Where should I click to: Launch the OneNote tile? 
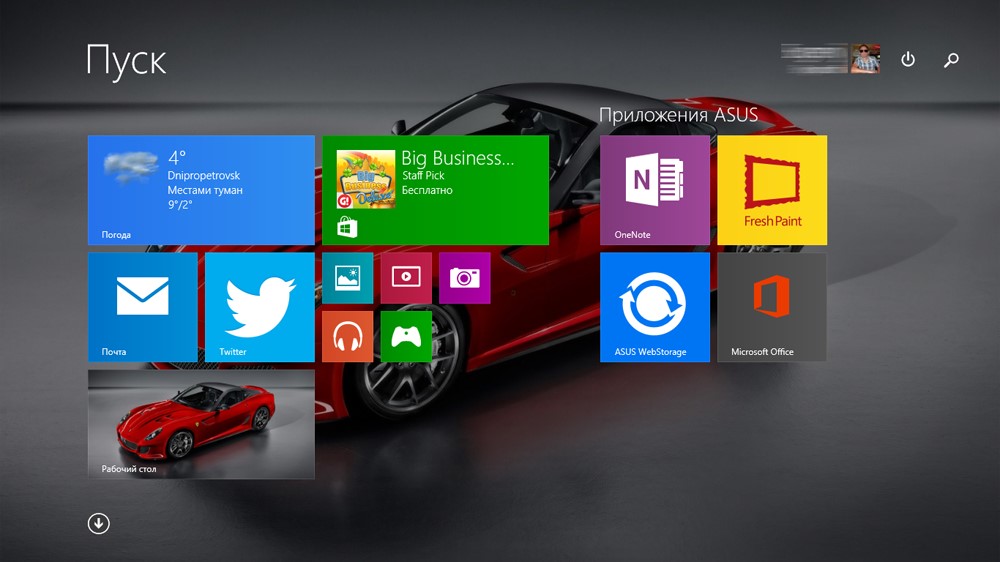pyautogui.click(x=655, y=190)
